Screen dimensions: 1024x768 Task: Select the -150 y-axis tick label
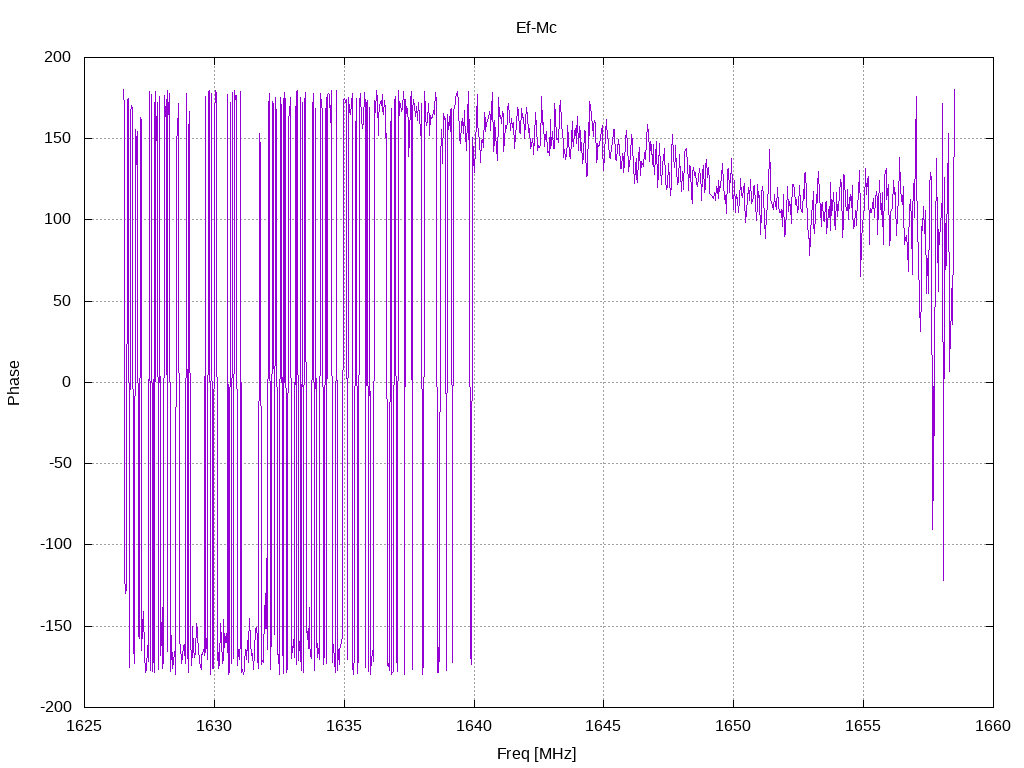tap(56, 626)
